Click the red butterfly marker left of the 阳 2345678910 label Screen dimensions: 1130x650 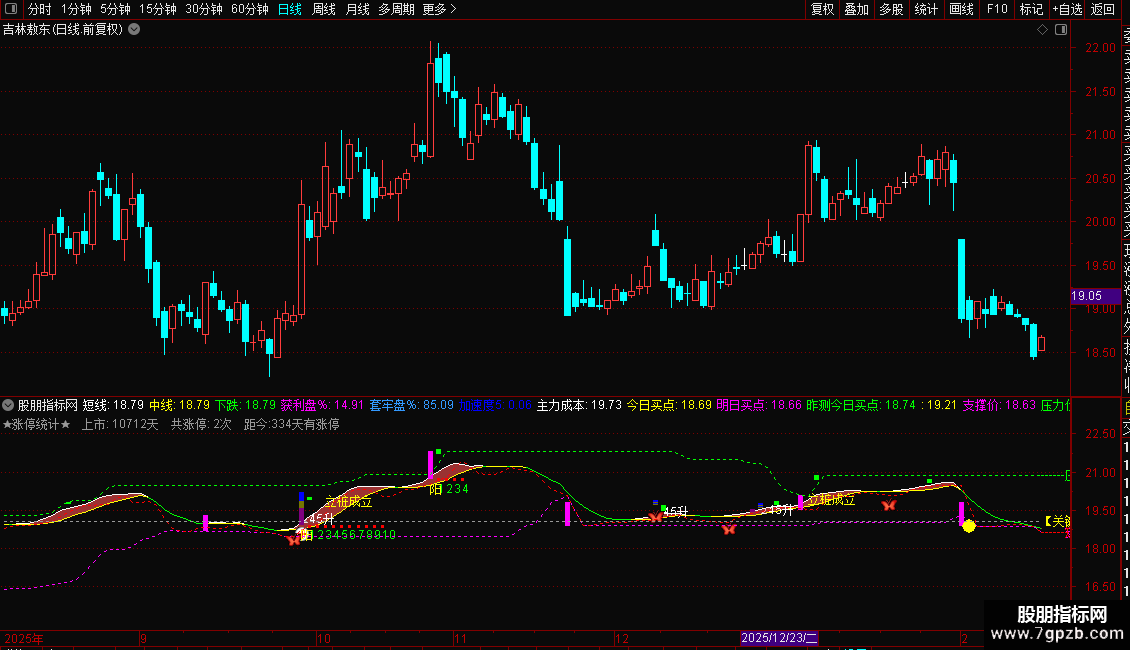[x=293, y=540]
